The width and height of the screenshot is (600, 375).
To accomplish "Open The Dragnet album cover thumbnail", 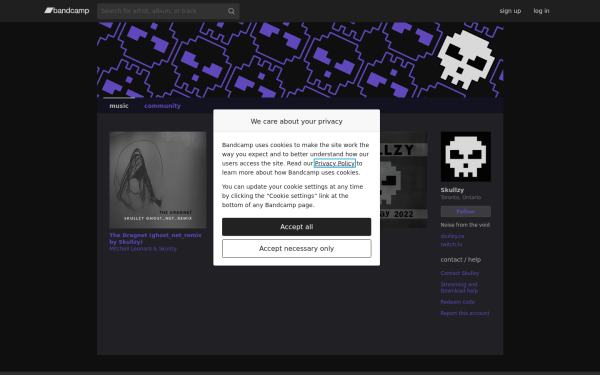I will pos(158,180).
